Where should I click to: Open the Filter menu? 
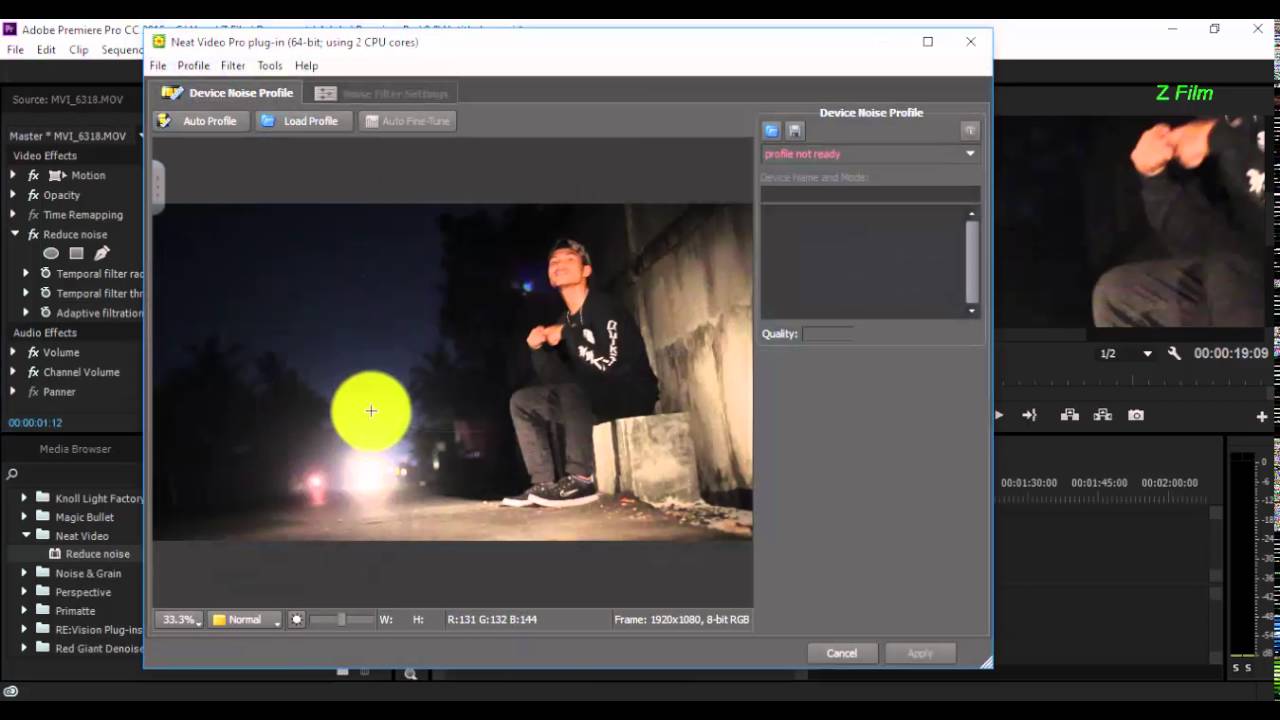233,66
